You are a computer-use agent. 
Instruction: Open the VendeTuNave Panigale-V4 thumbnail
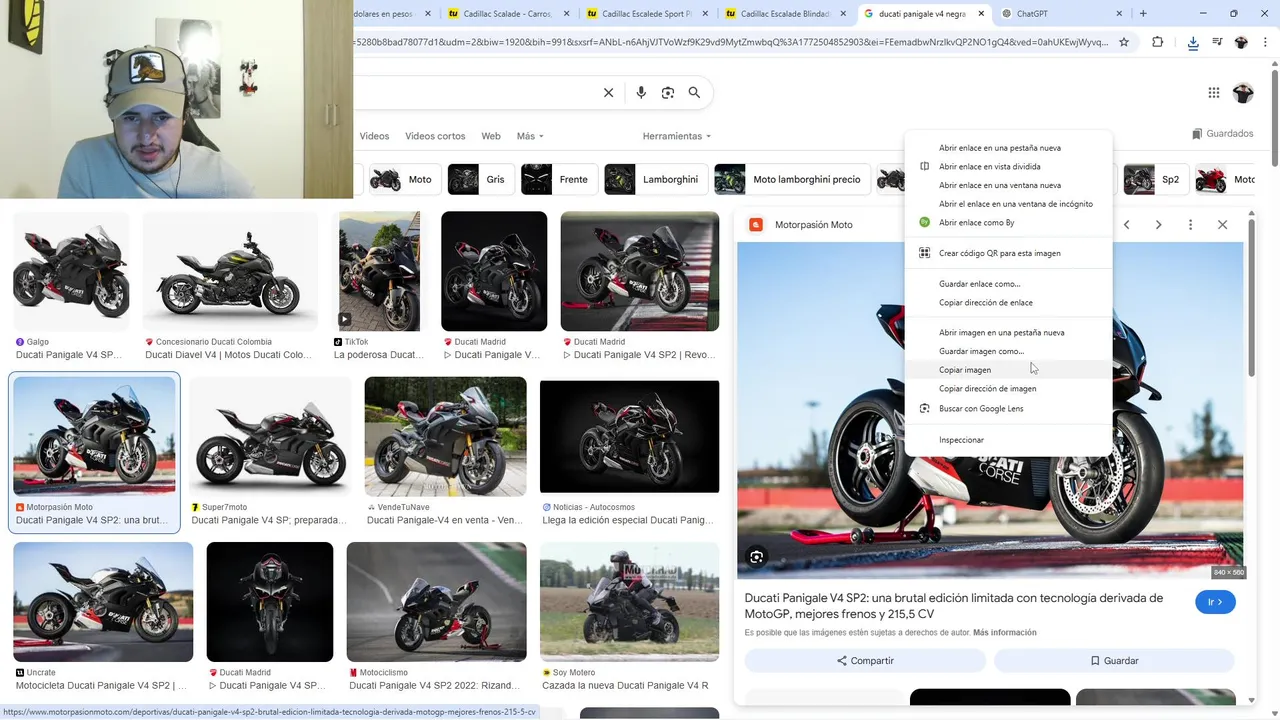(x=445, y=436)
